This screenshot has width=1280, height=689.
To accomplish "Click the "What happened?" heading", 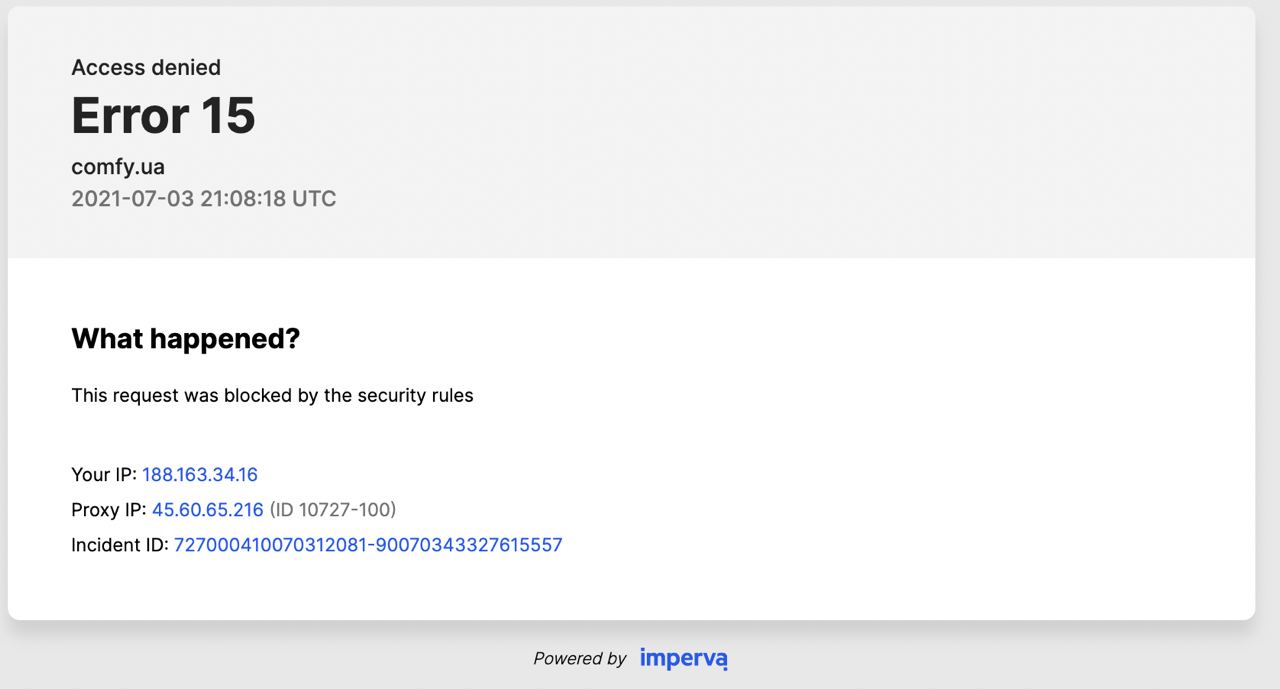I will click(x=185, y=339).
